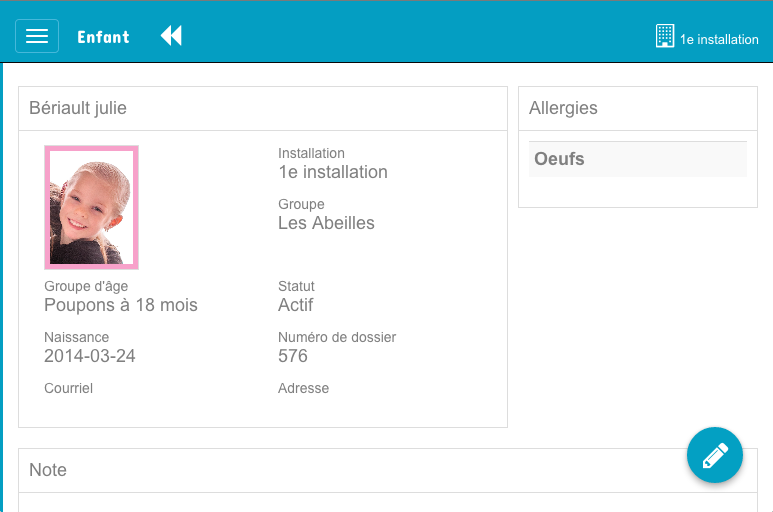773x512 pixels.
Task: Select the Oeufs allergy entry
Action: [x=637, y=159]
